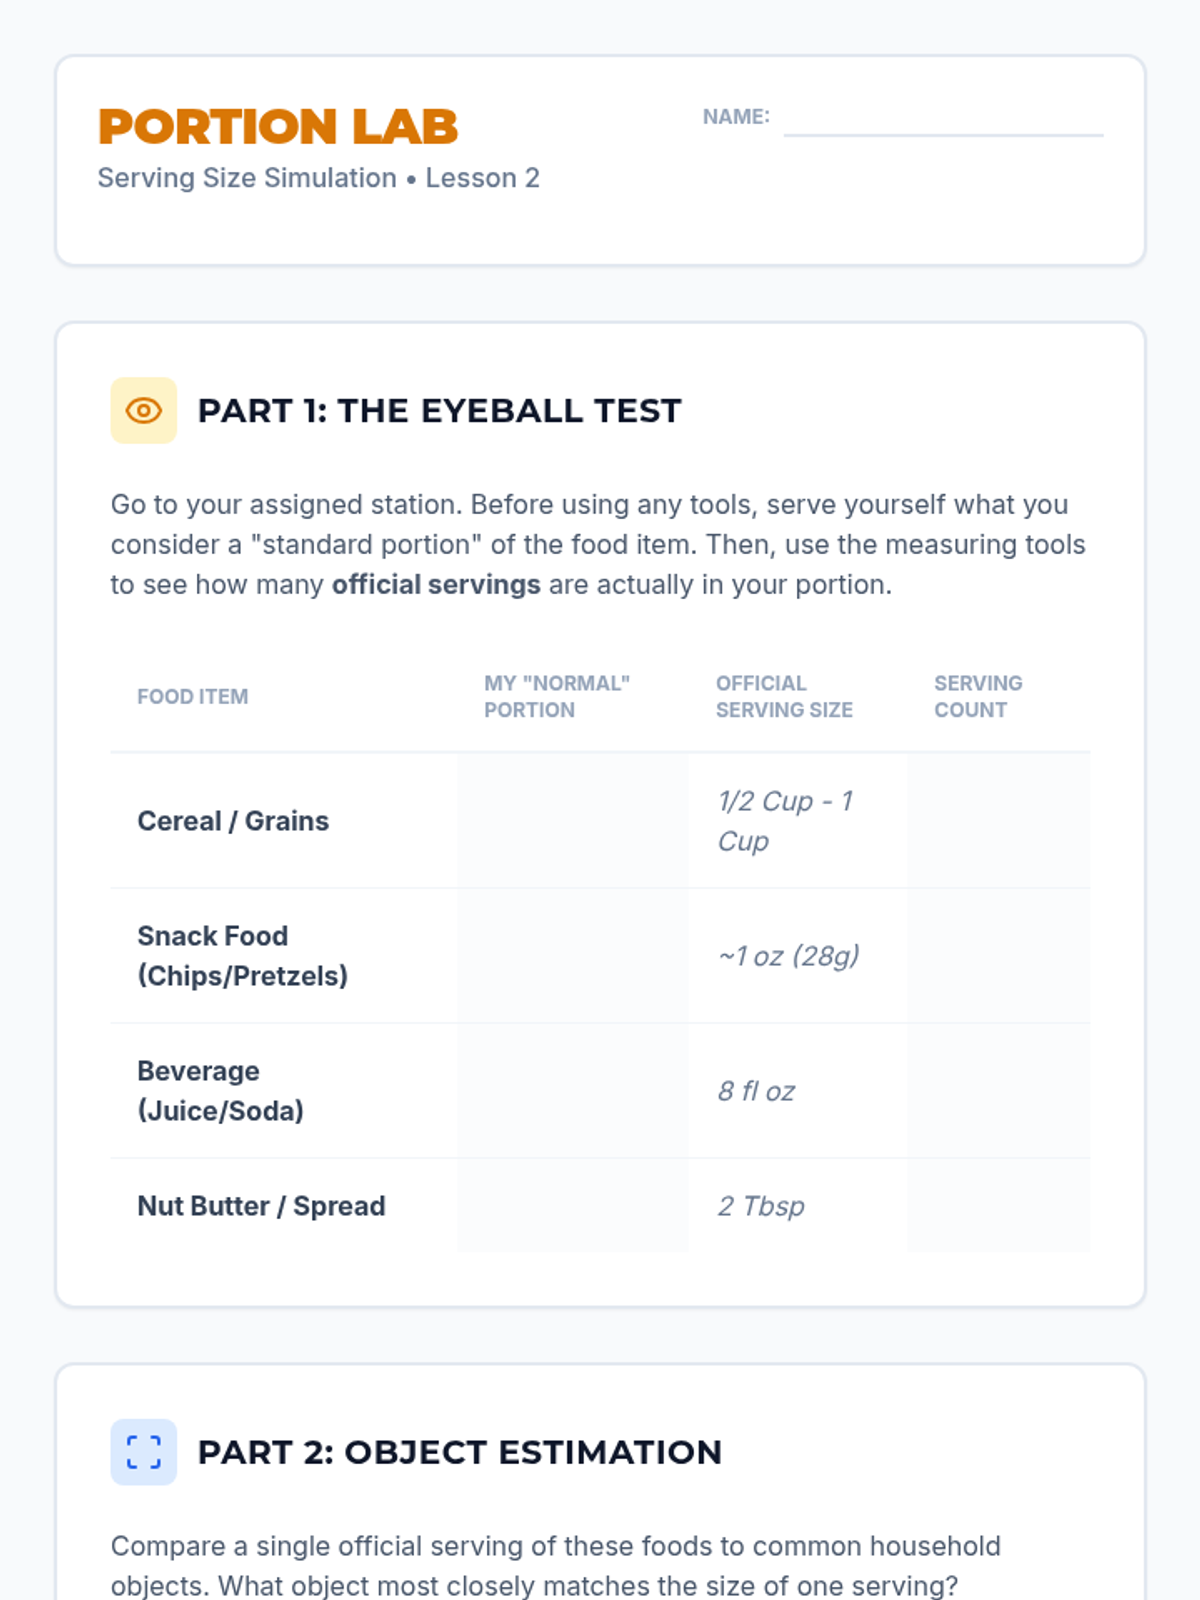Click the scan-frame icon beside Part 2
This screenshot has height=1600, width=1200.
click(143, 1452)
